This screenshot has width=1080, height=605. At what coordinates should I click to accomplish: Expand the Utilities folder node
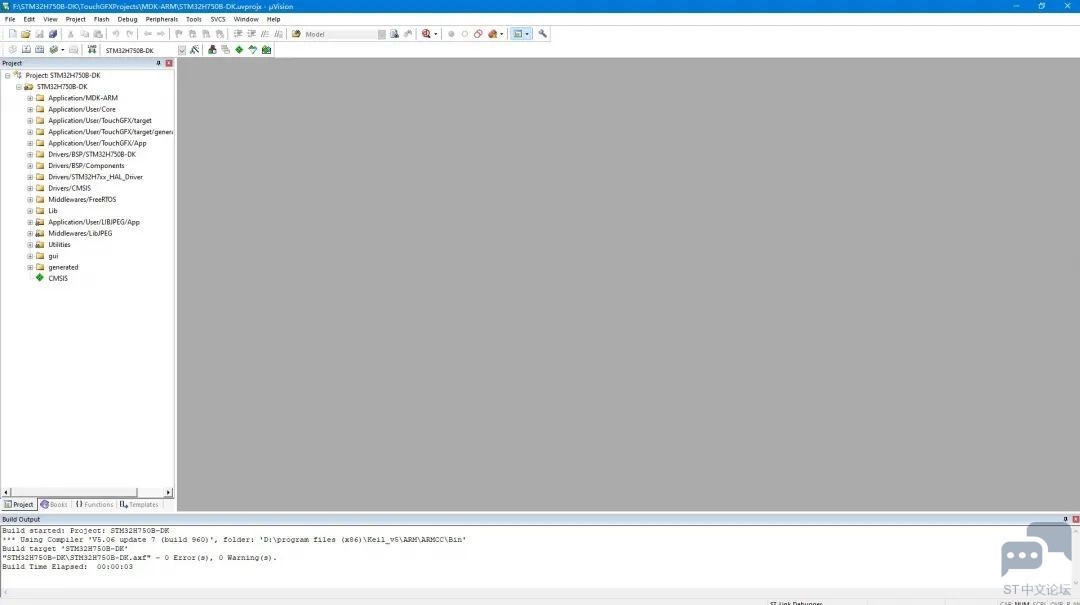[30, 245]
